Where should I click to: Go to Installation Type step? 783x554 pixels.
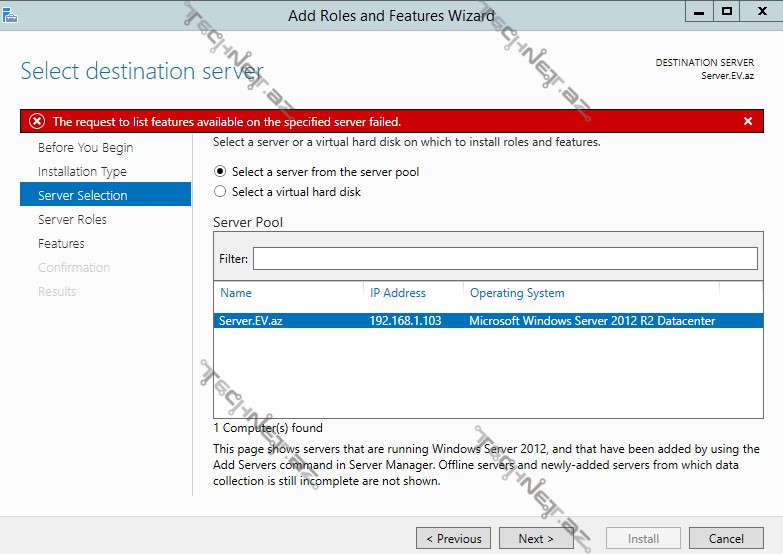coord(82,172)
